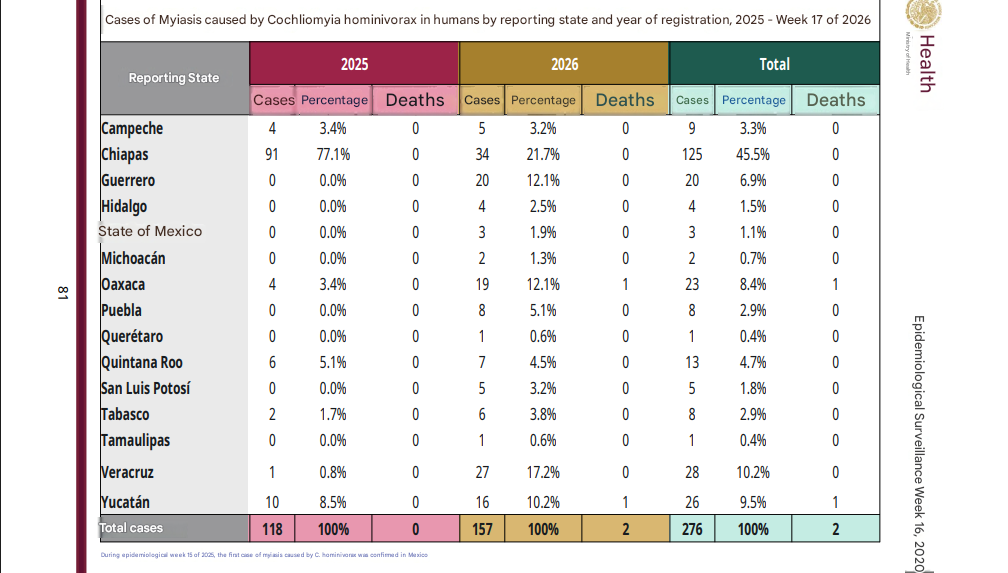The width and height of the screenshot is (1008, 573).
Task: Click the Ministry of Health seal logo
Action: click(924, 14)
